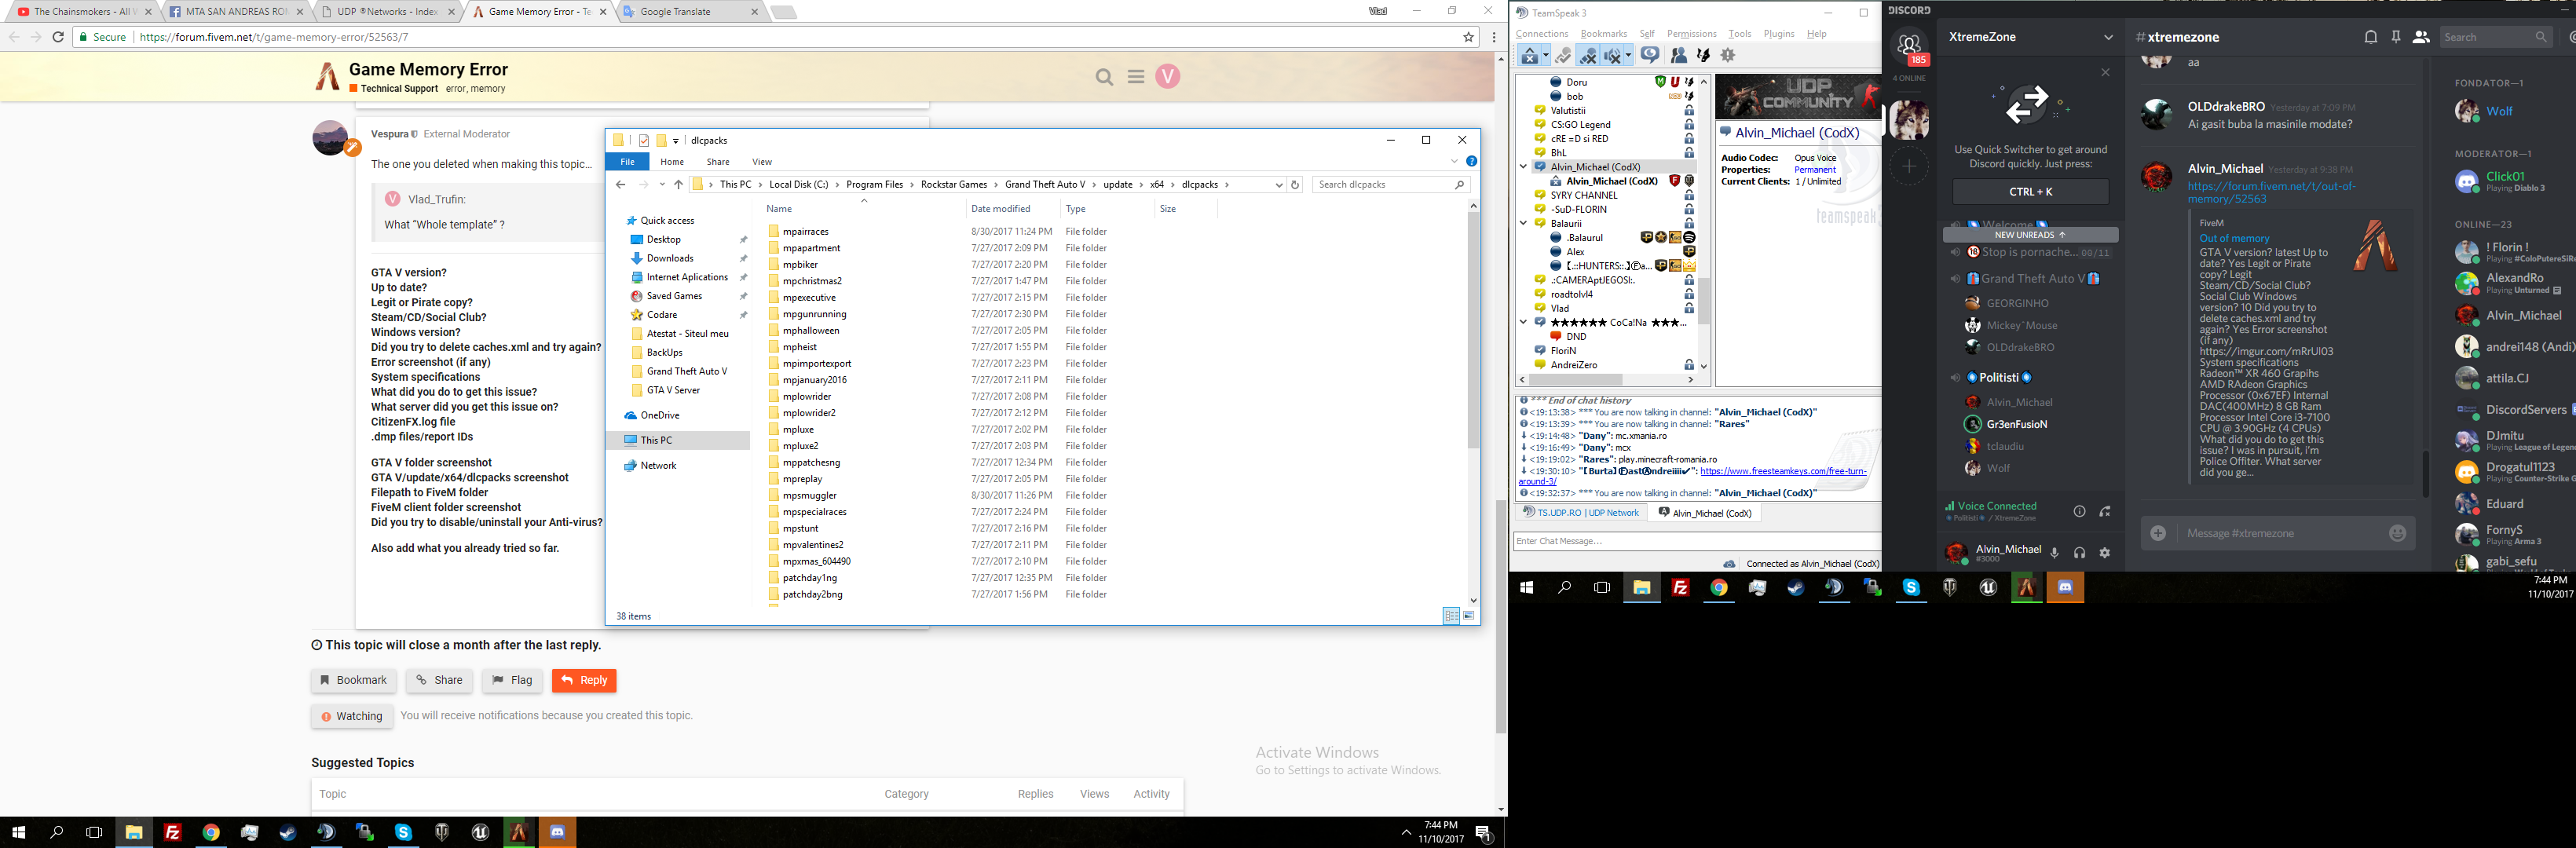Viewport: 2576px width, 848px height.
Task: Join the Politisti voice channel in Discord
Action: click(1998, 378)
